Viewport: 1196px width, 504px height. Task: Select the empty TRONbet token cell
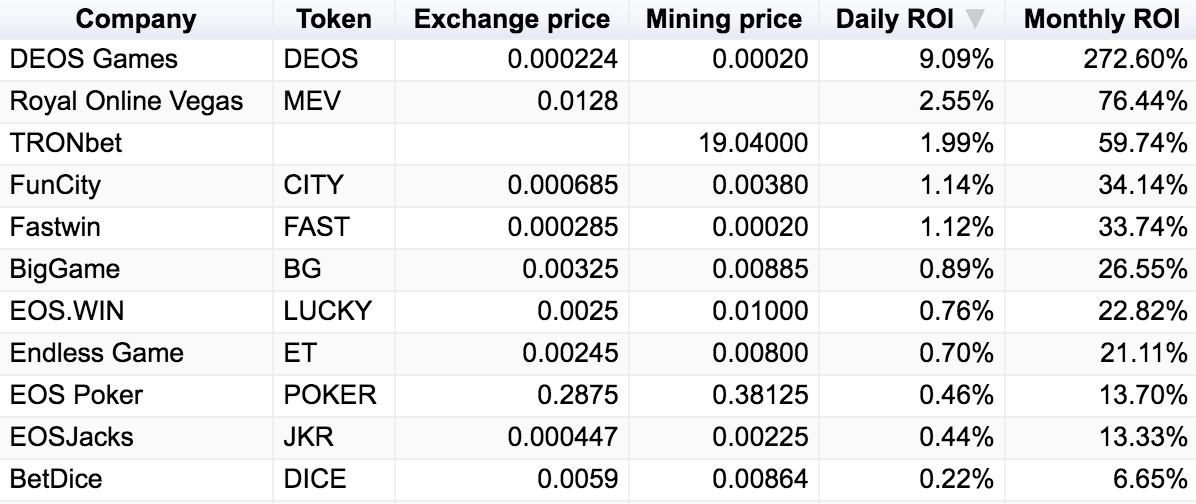[334, 143]
